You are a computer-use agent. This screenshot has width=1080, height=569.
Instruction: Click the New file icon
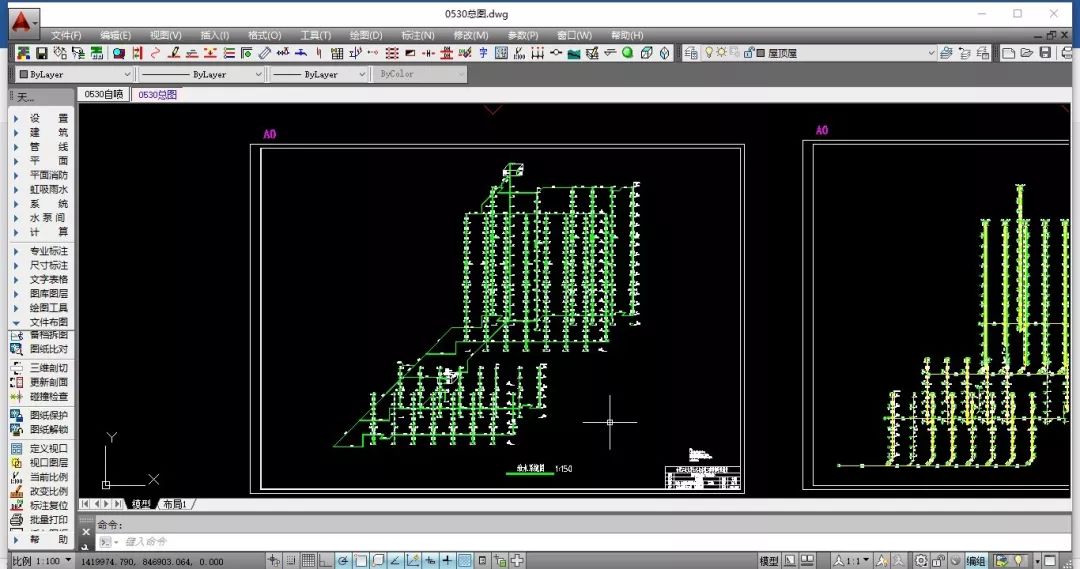tap(1008, 53)
